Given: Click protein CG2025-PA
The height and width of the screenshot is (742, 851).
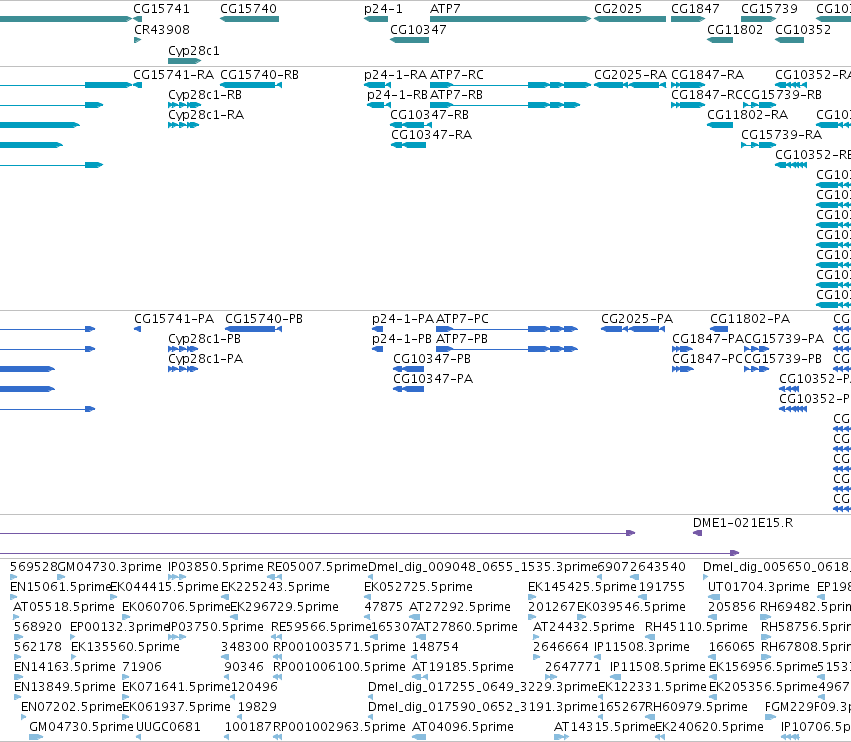Looking at the screenshot, I should point(637,319).
